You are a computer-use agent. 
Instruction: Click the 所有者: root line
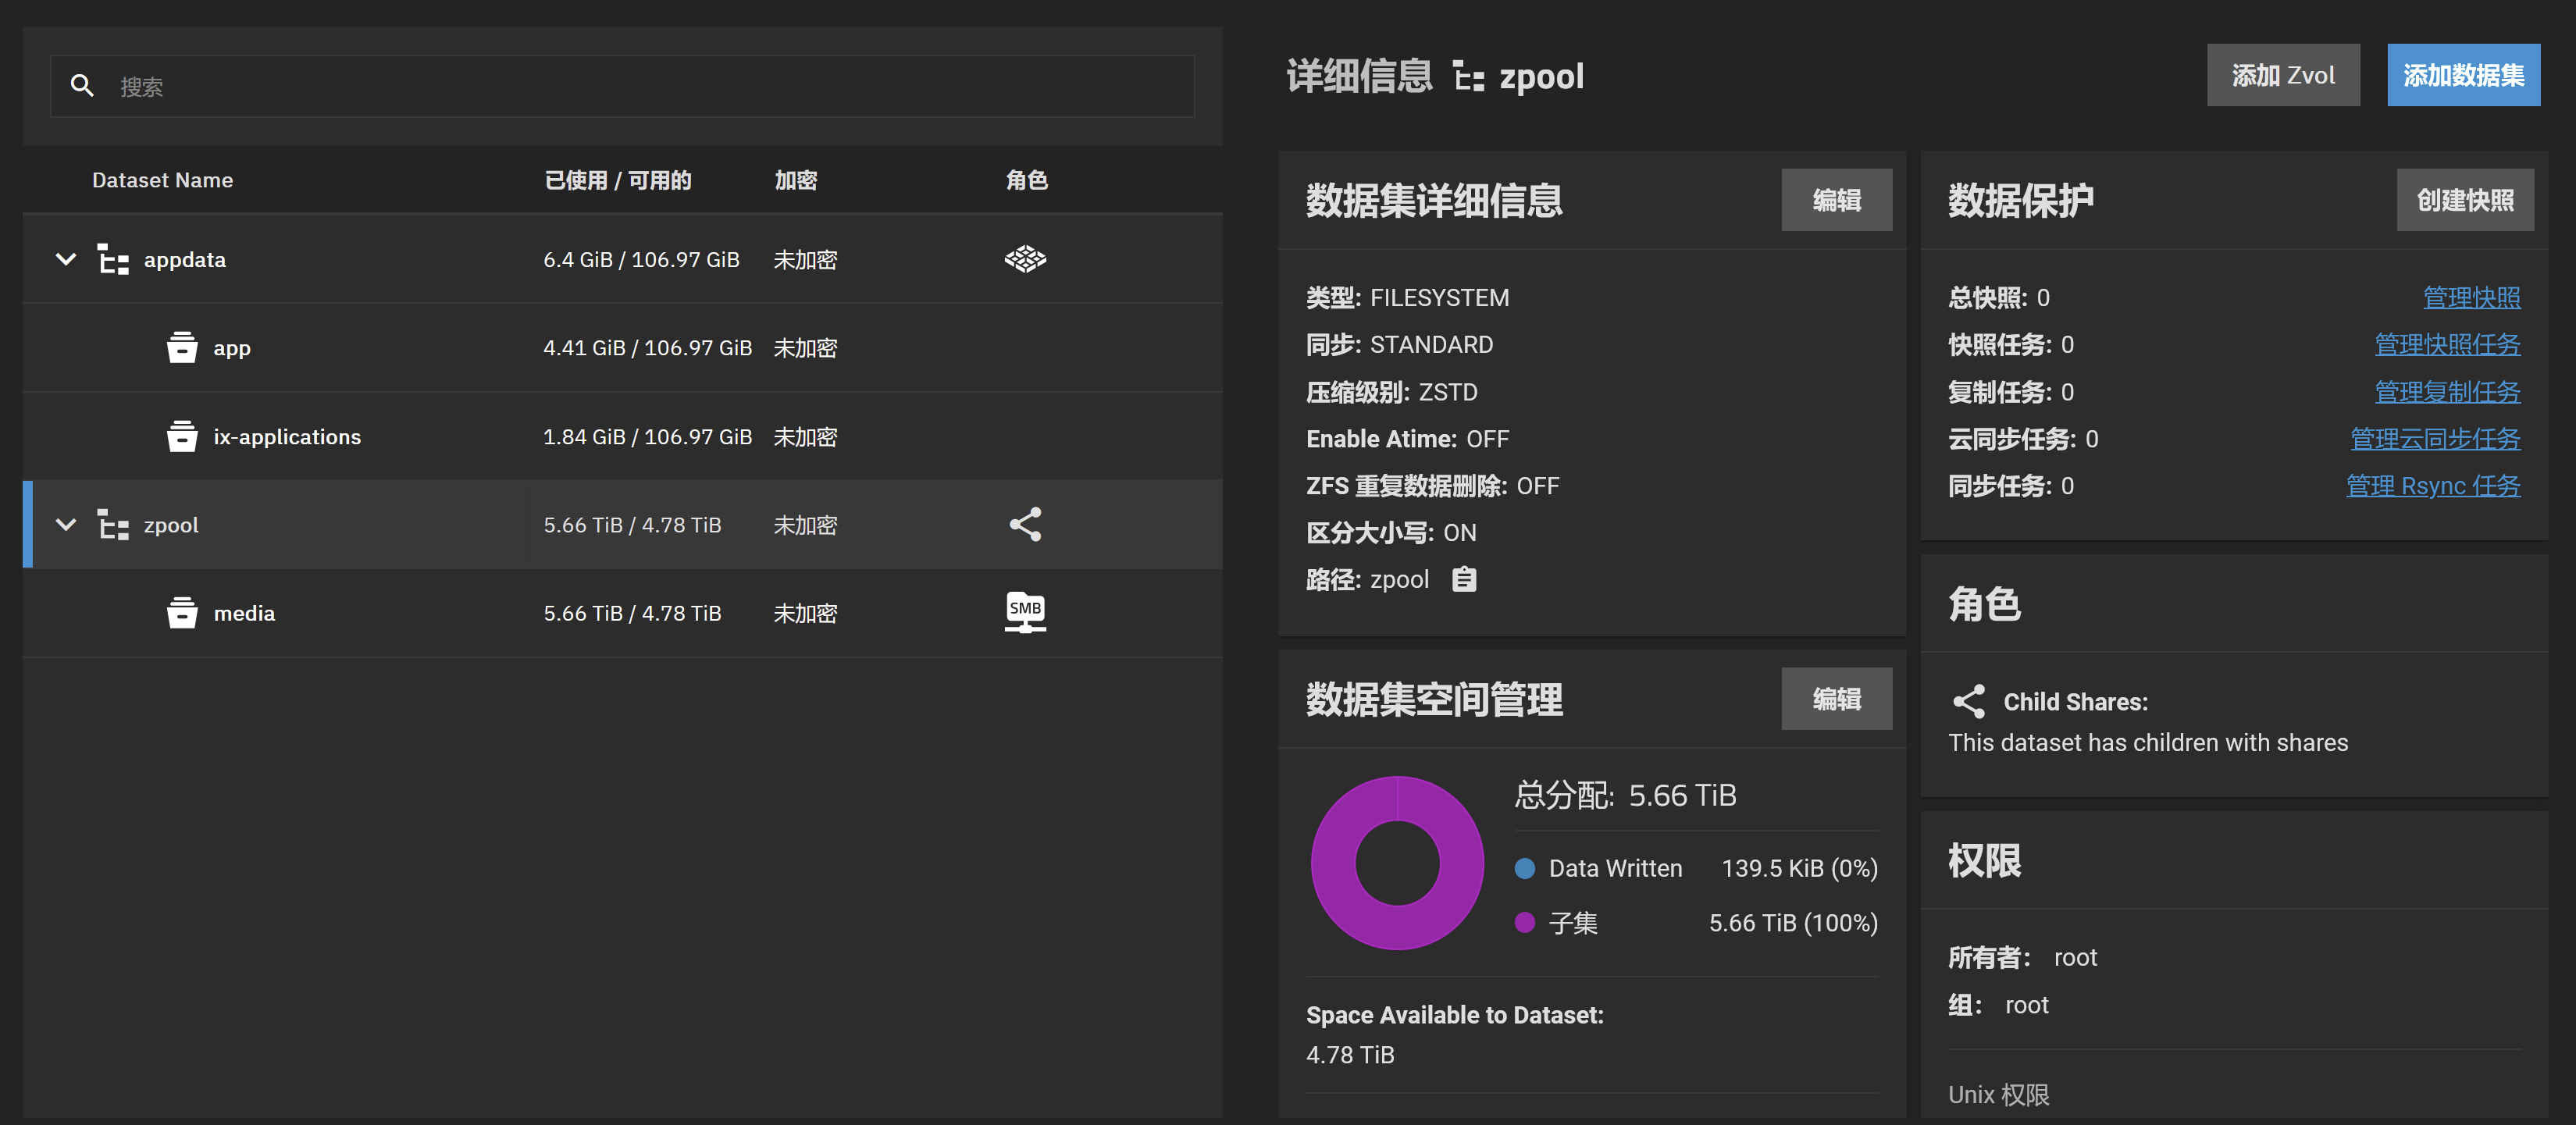(x=2022, y=958)
